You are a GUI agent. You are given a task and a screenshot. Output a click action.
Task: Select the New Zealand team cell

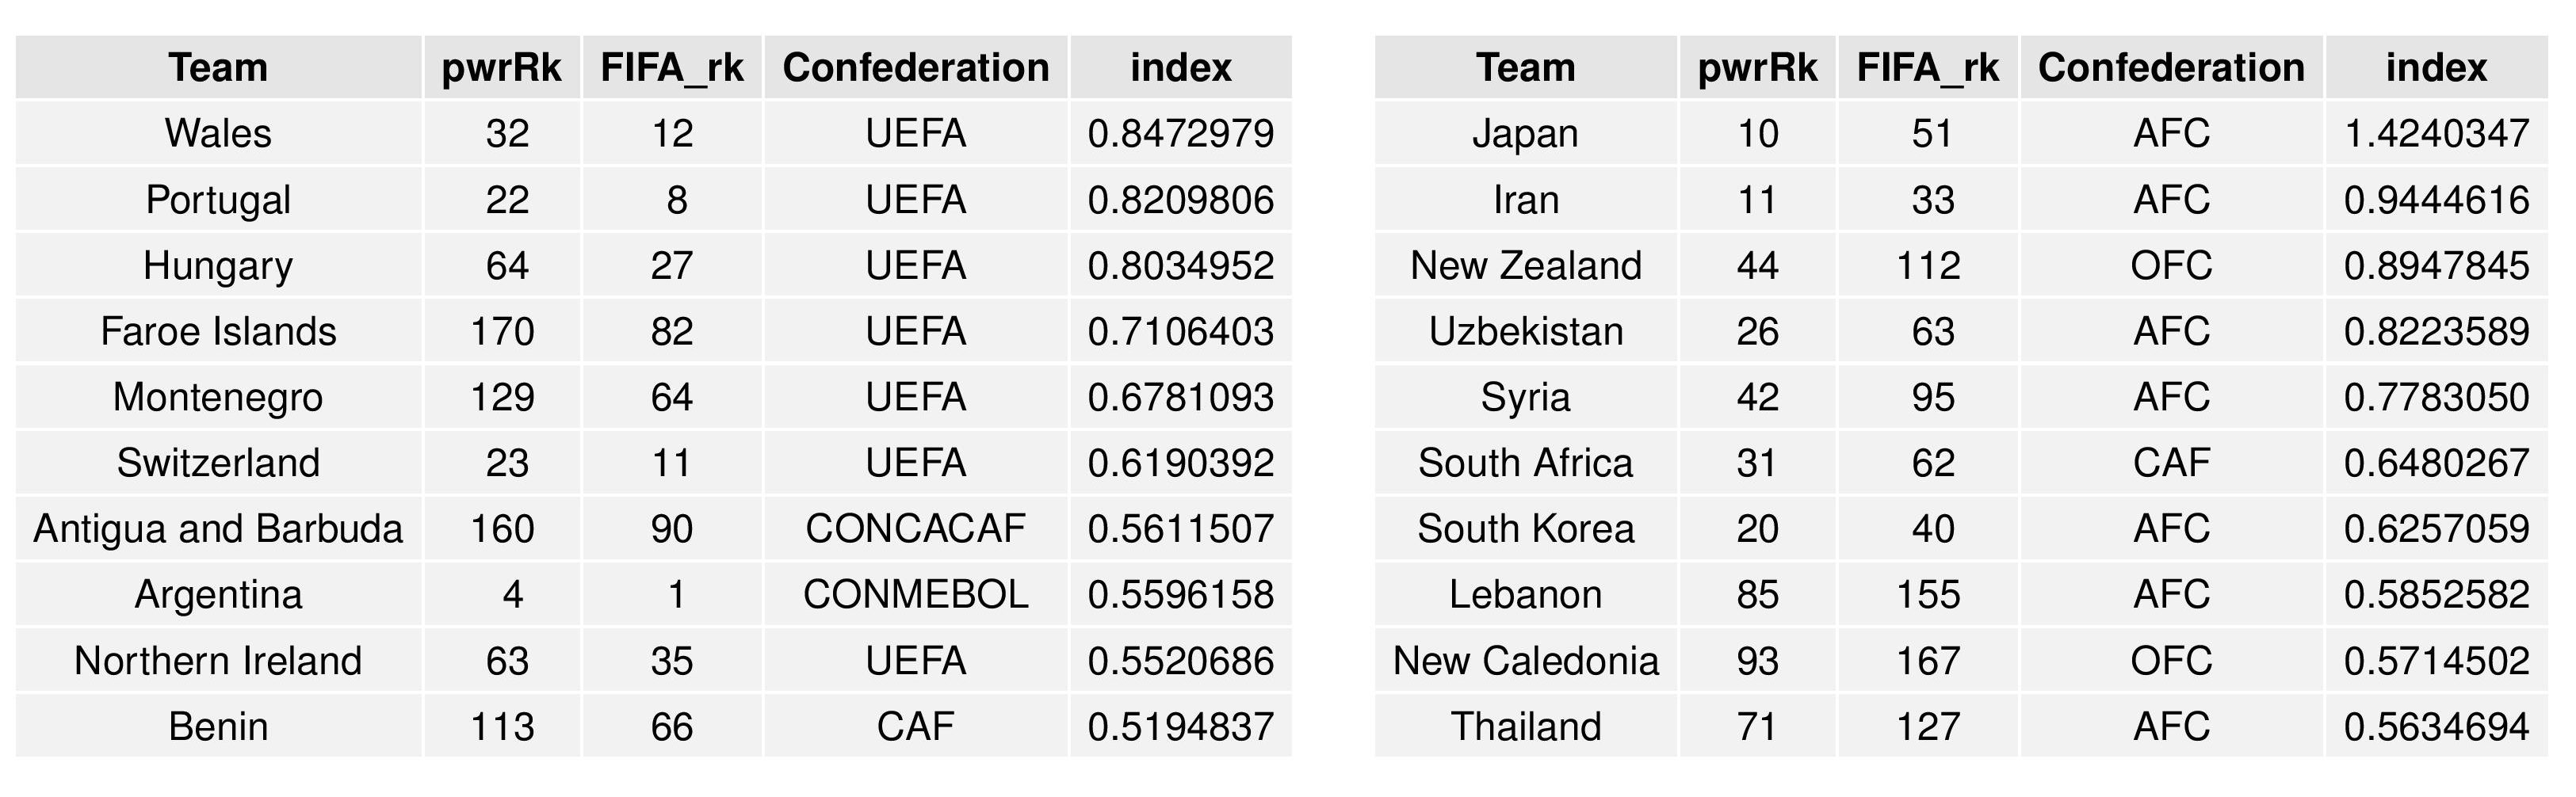[1525, 265]
